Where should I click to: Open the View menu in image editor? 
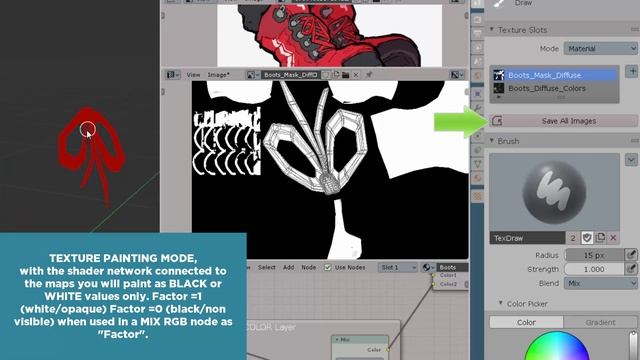(193, 75)
